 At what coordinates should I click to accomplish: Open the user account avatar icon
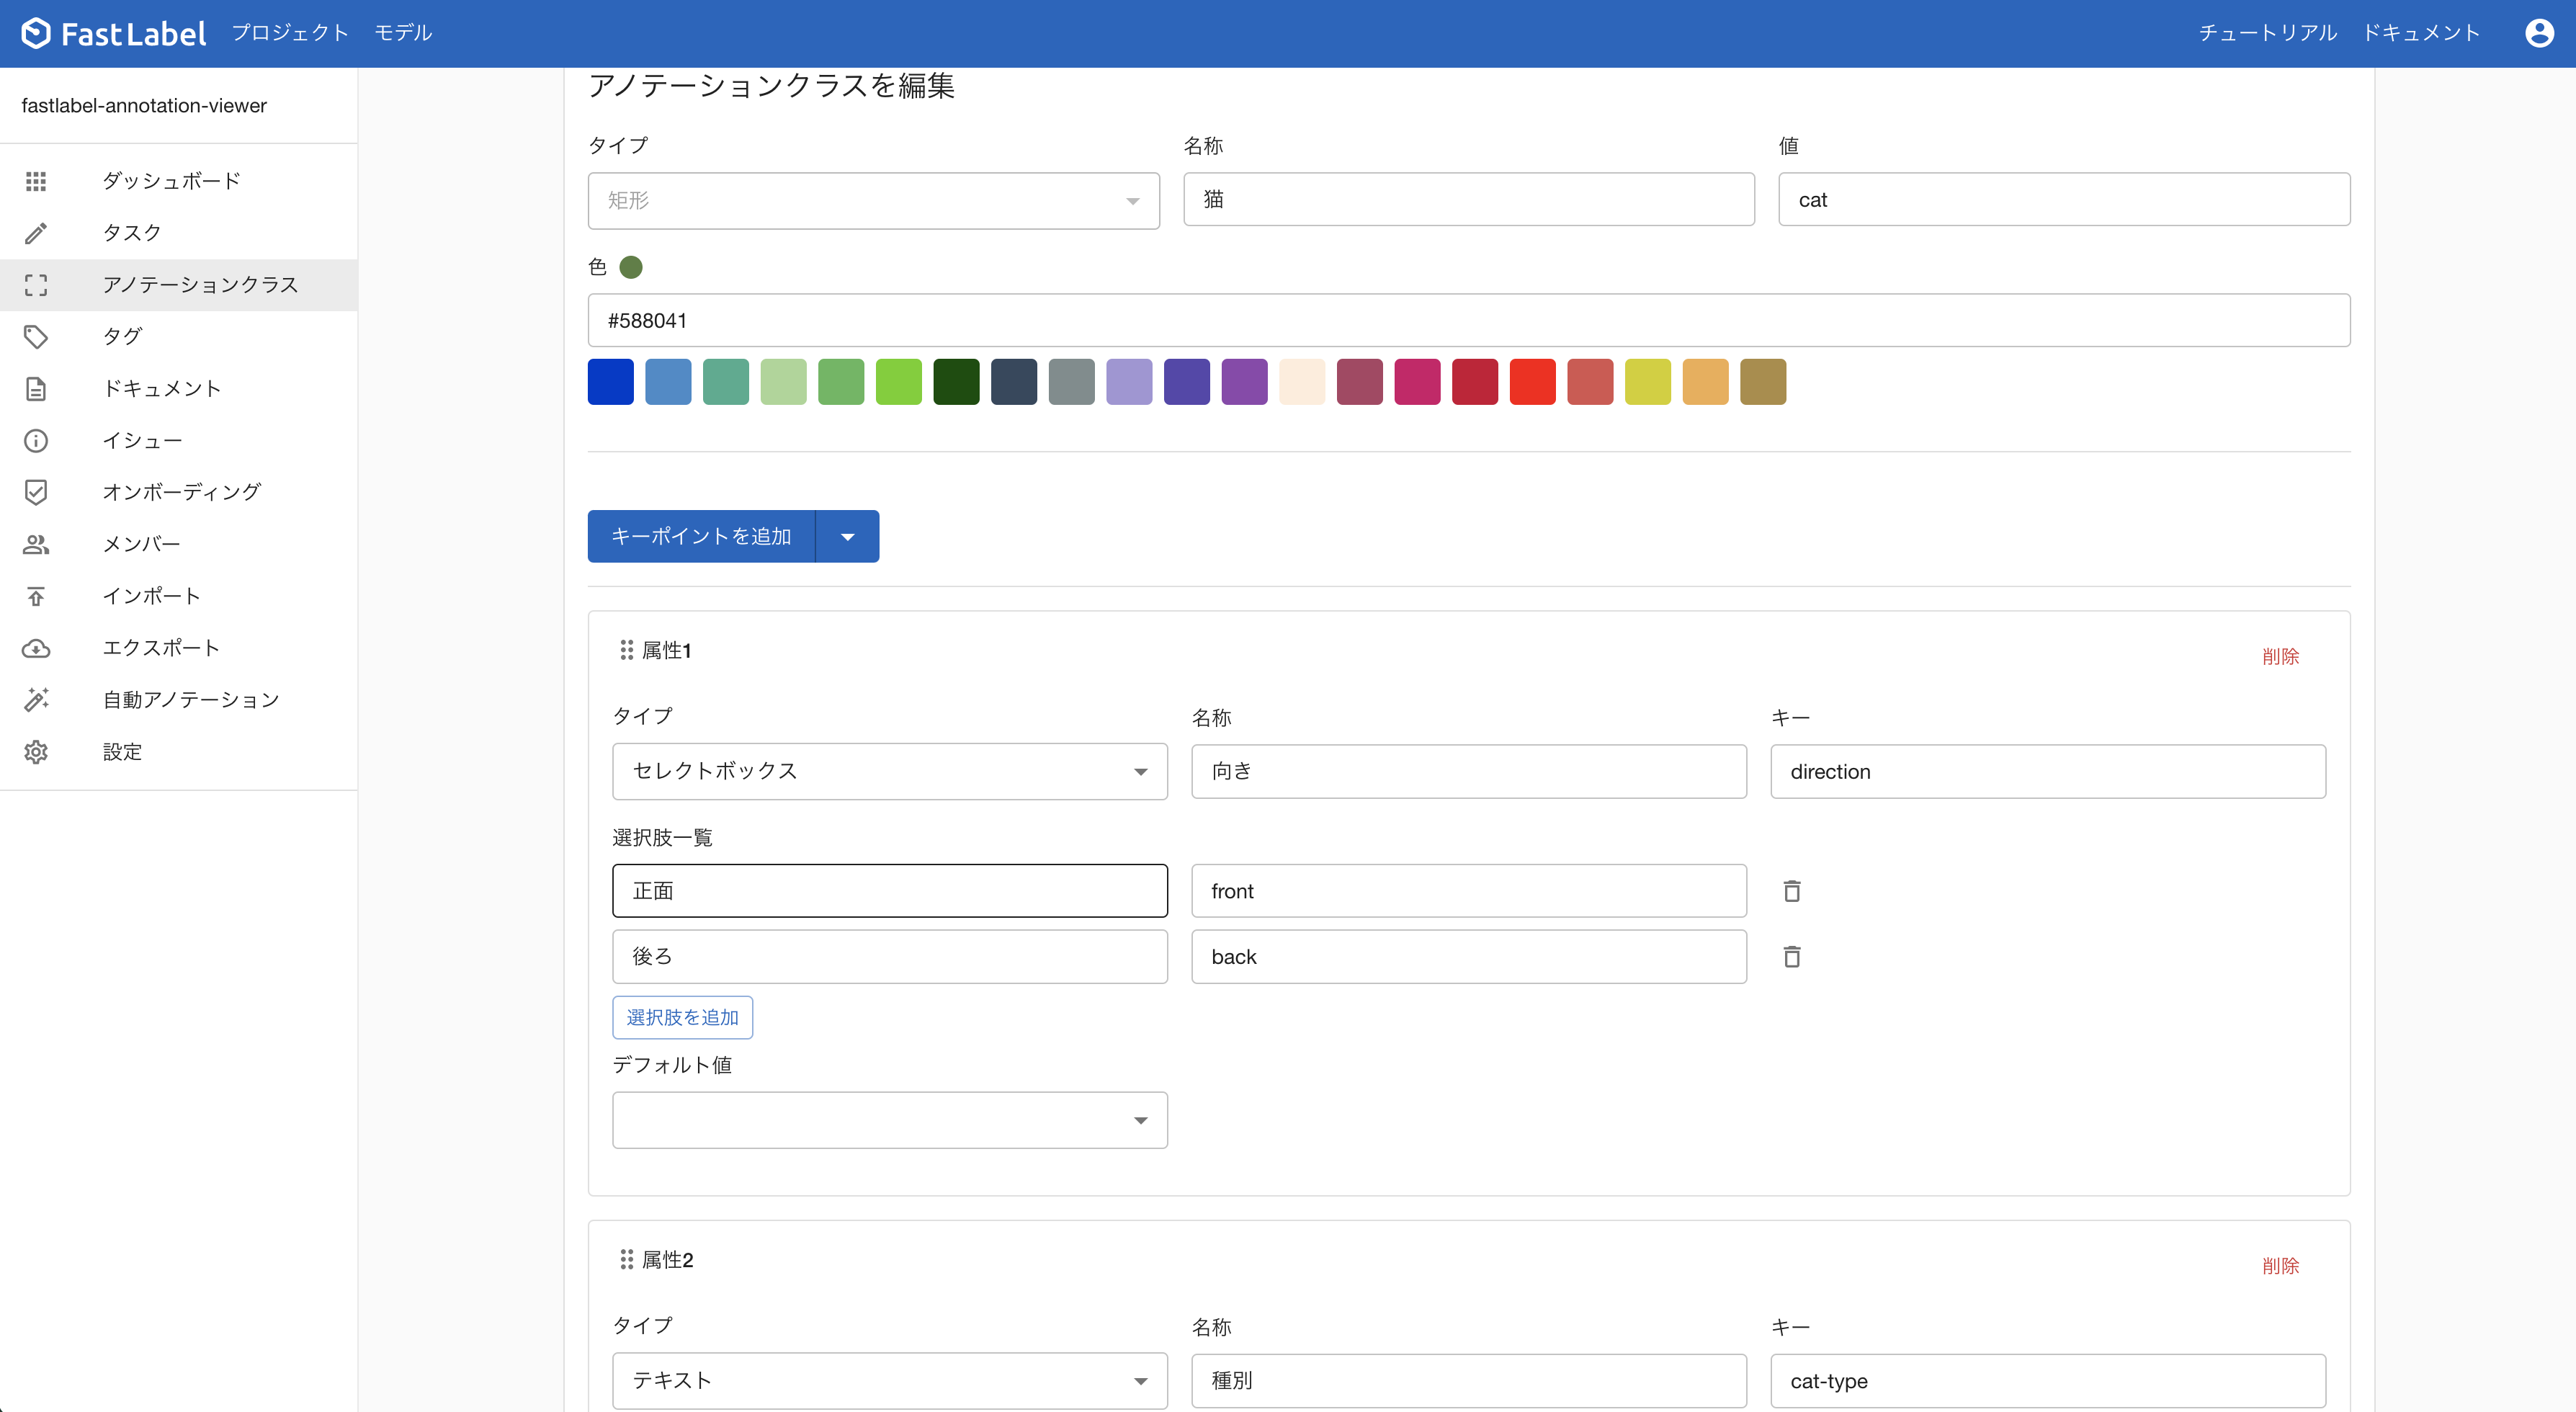click(2539, 33)
